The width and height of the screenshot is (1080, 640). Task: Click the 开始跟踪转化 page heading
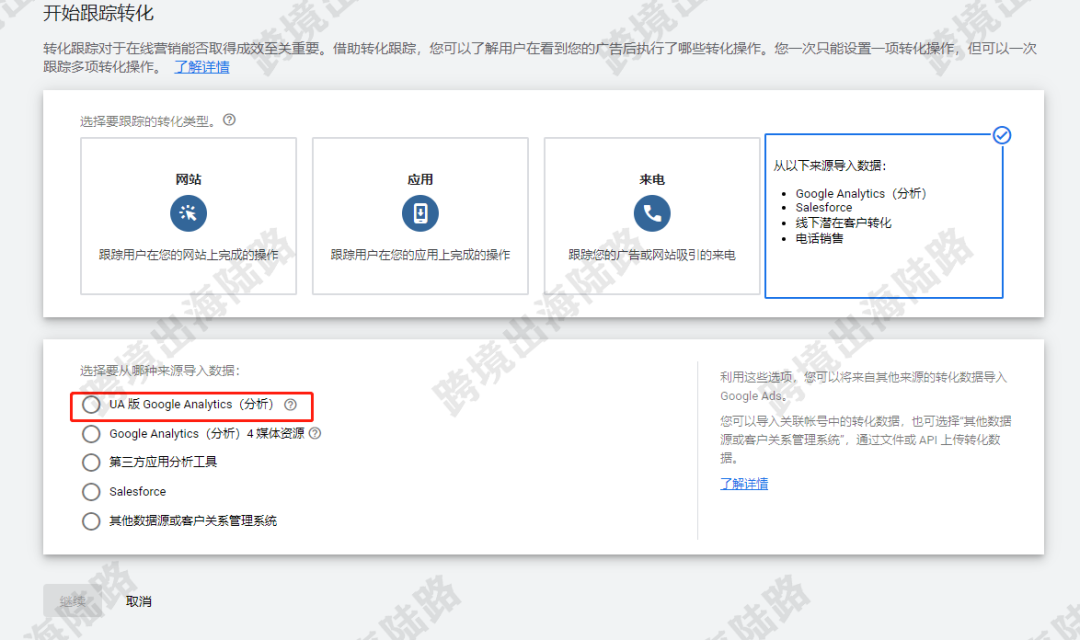[98, 13]
